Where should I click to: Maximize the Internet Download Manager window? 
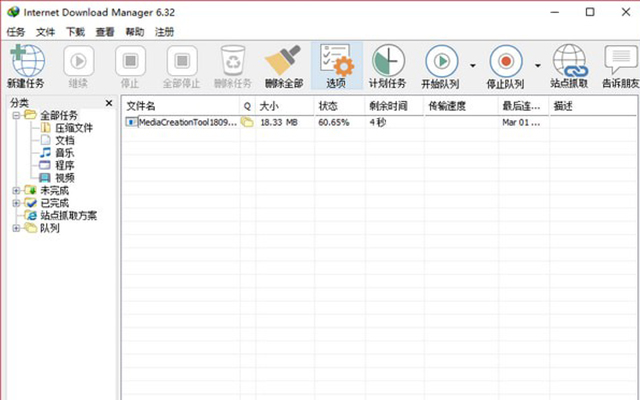point(590,12)
